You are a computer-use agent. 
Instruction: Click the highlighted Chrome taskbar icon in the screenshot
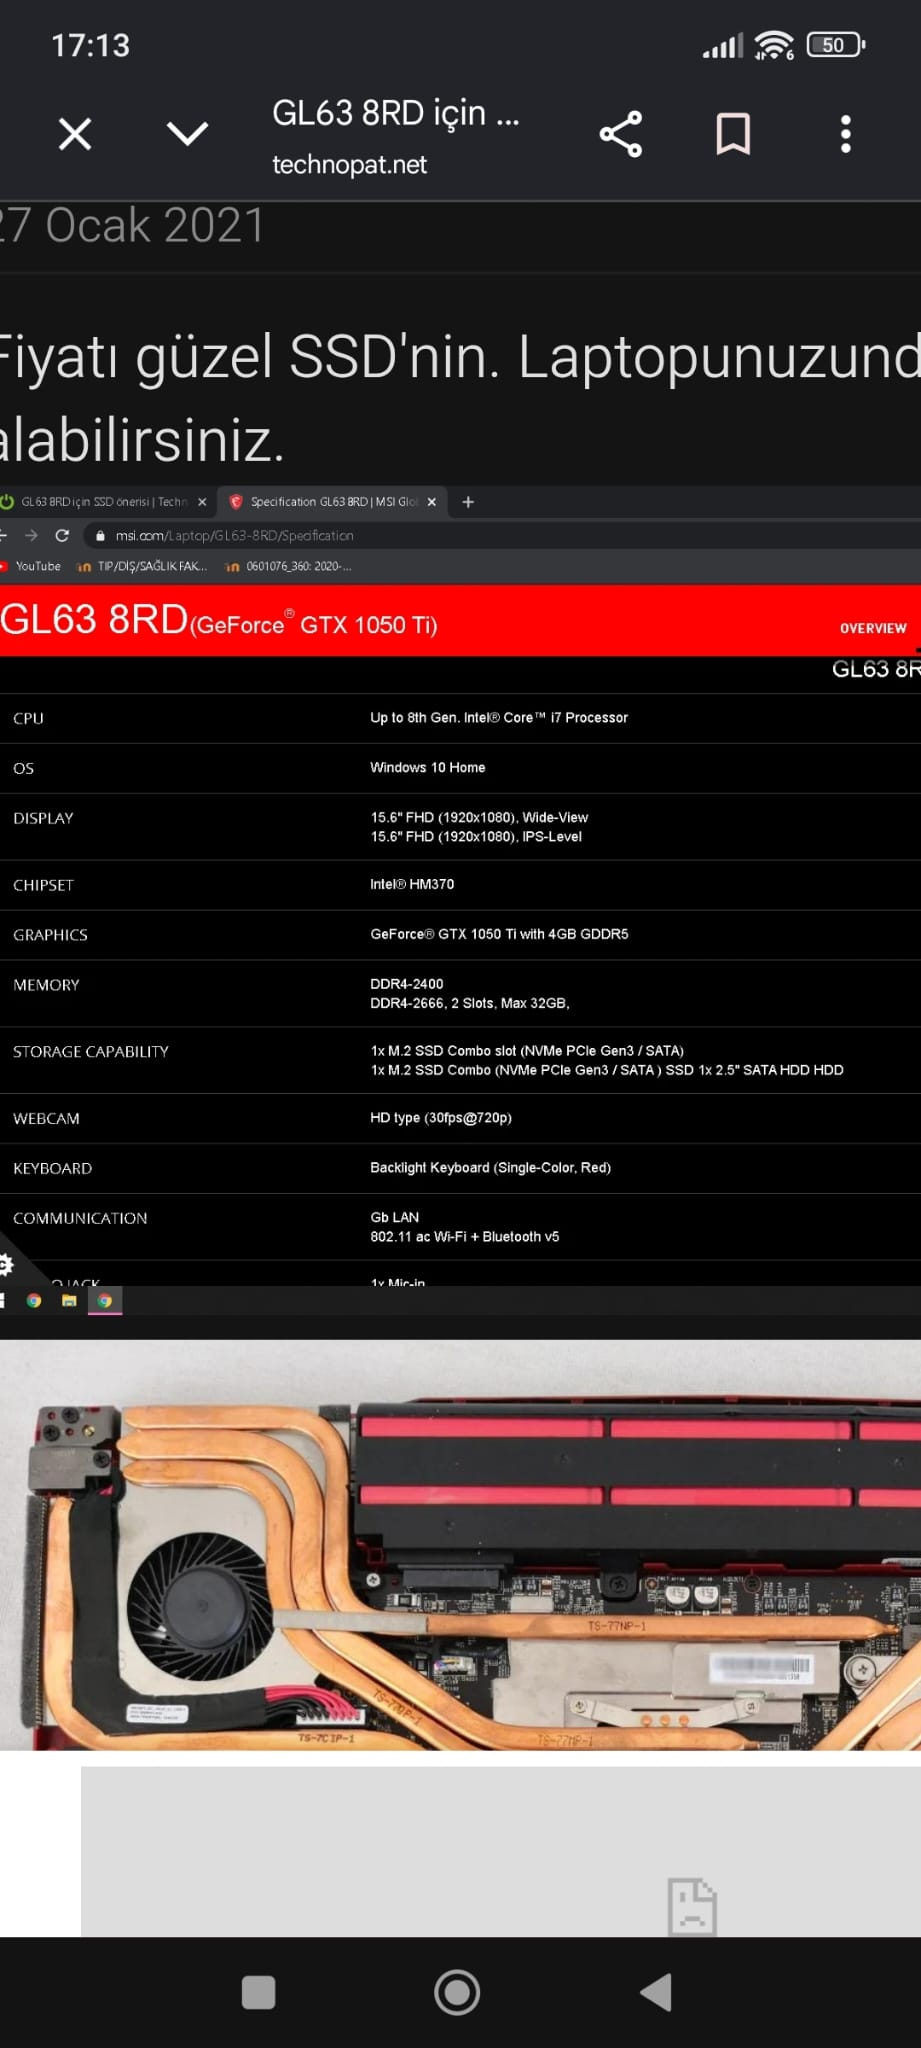pos(105,1301)
